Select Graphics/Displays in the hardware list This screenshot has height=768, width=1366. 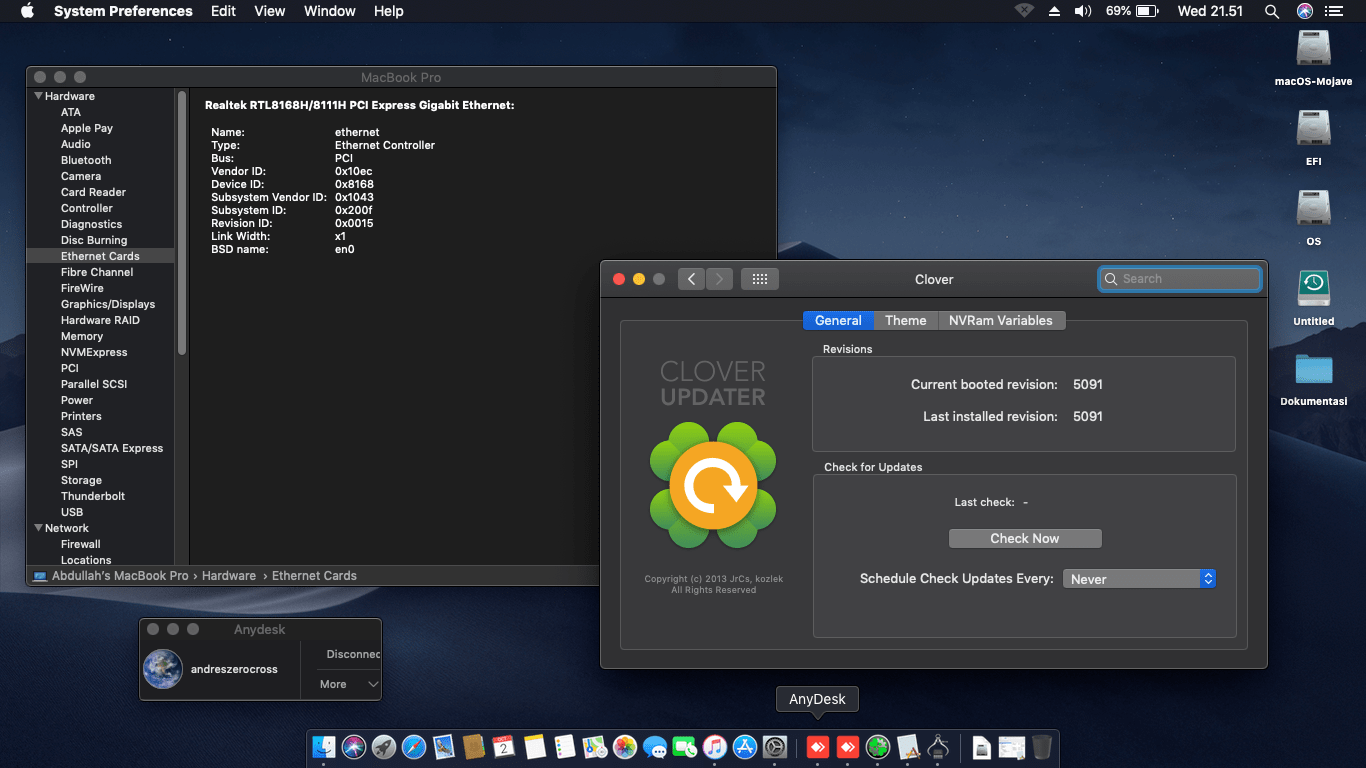(x=108, y=304)
